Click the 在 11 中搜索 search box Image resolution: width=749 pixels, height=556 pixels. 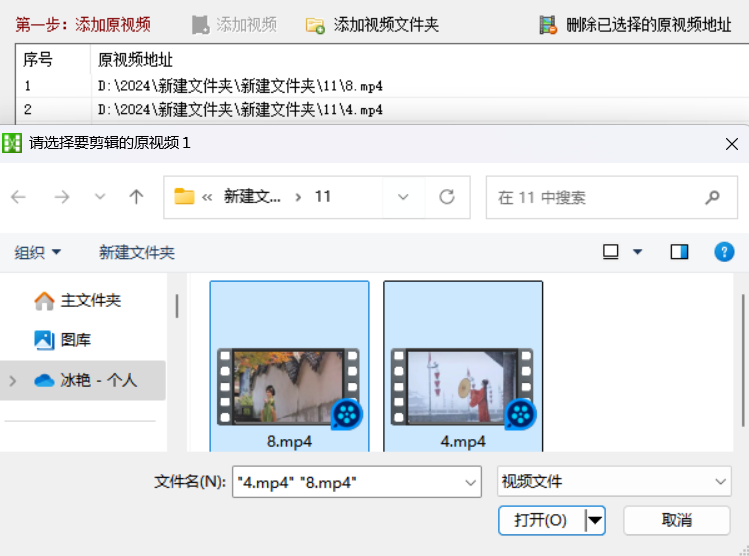[x=611, y=197]
